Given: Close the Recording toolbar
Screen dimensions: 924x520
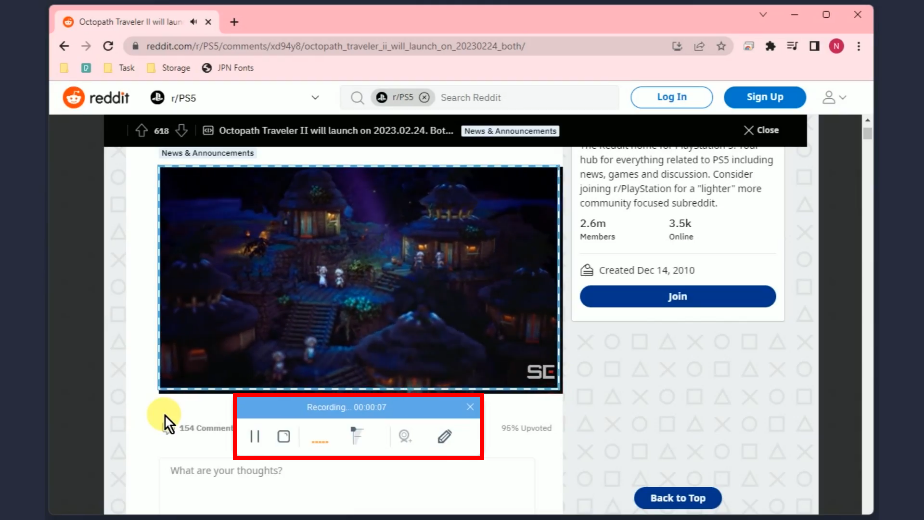Looking at the screenshot, I should click(470, 407).
